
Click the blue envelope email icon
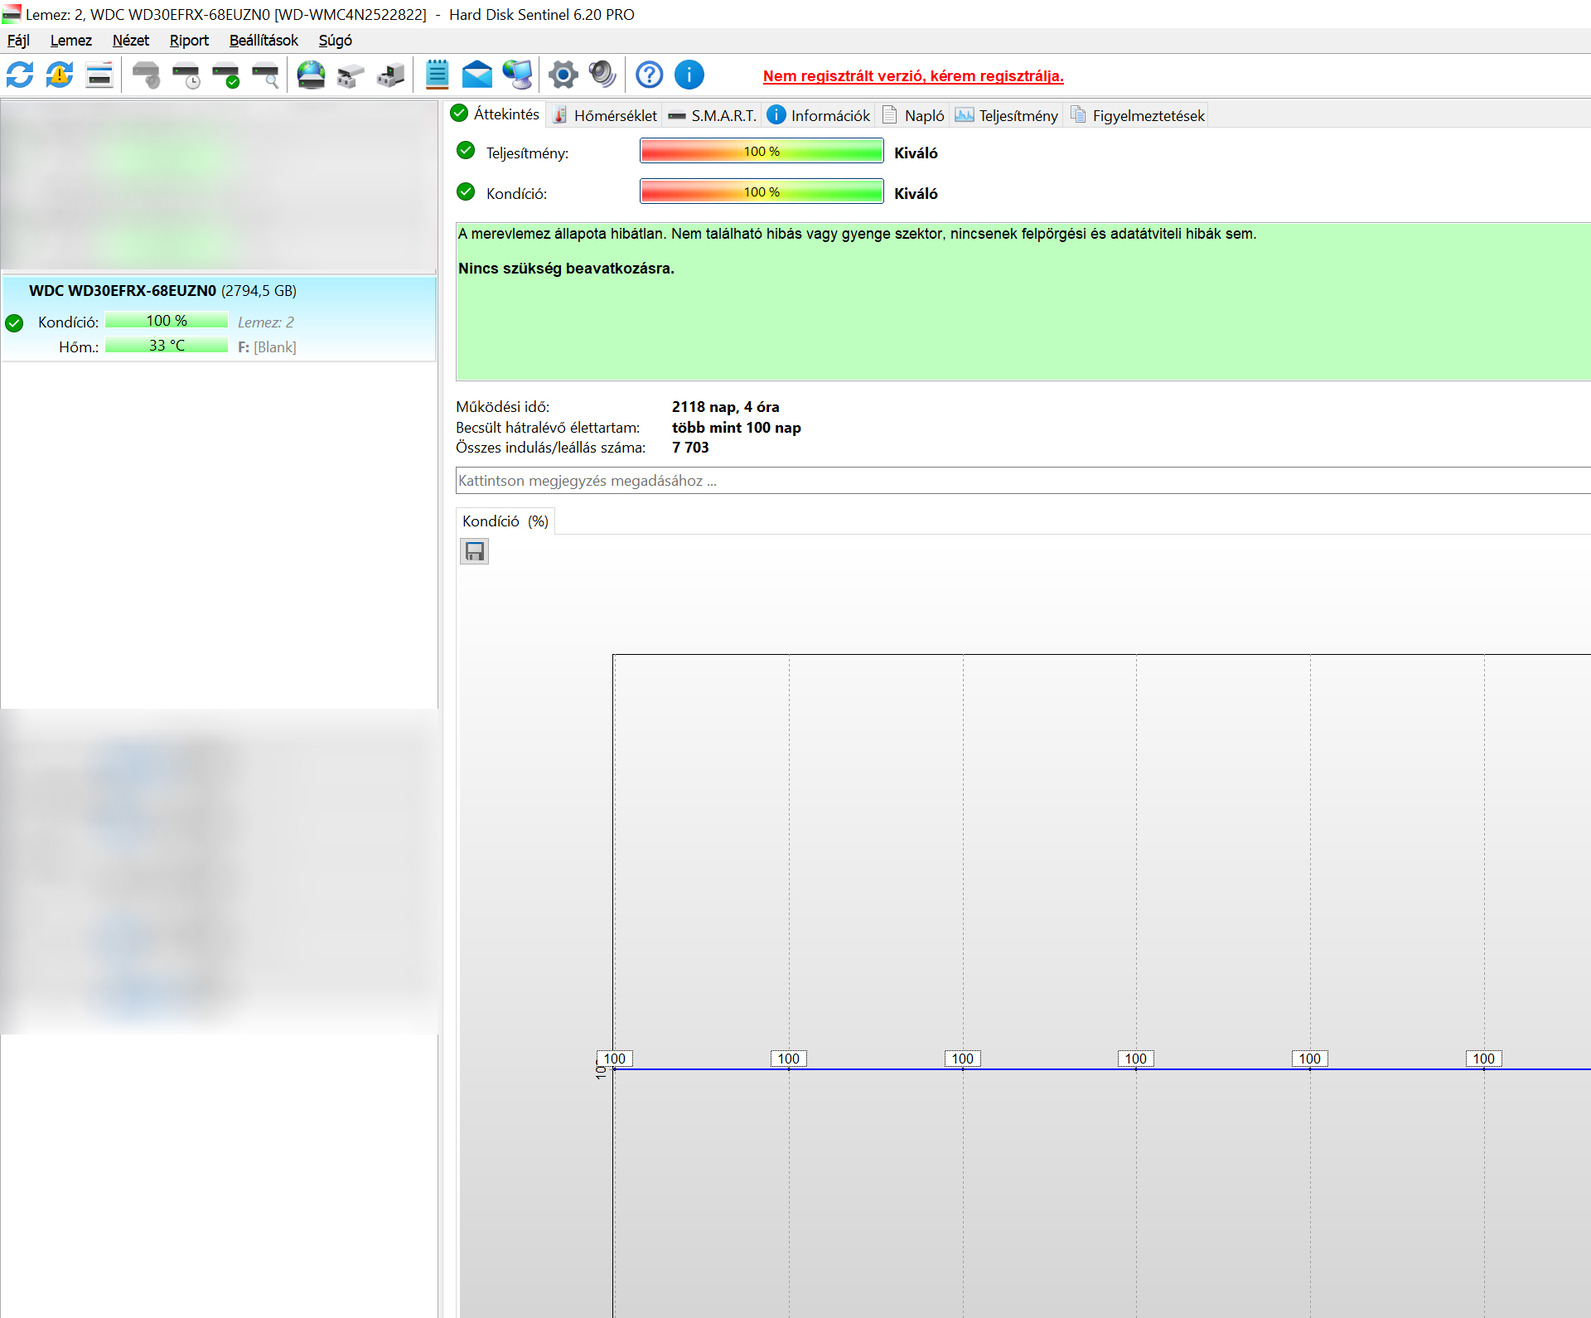click(x=477, y=75)
